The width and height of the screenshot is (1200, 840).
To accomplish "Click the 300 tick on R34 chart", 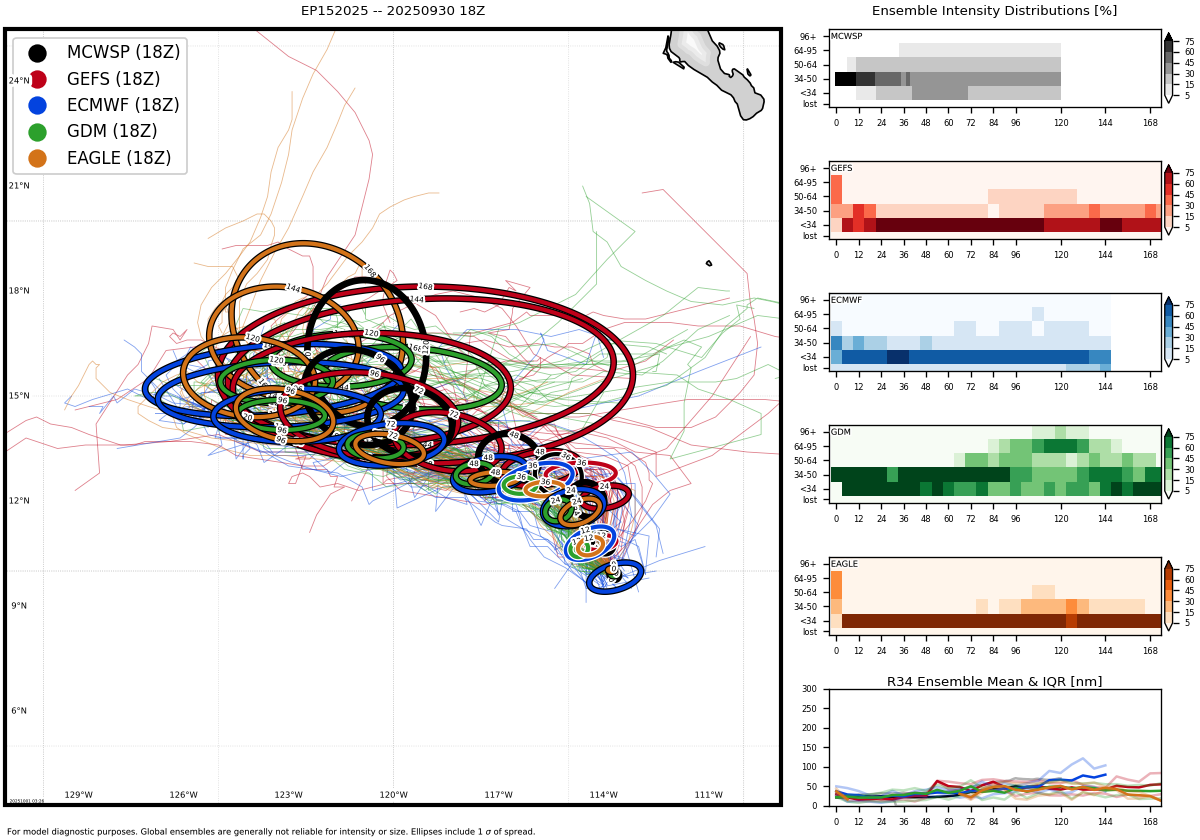I will pos(808,689).
